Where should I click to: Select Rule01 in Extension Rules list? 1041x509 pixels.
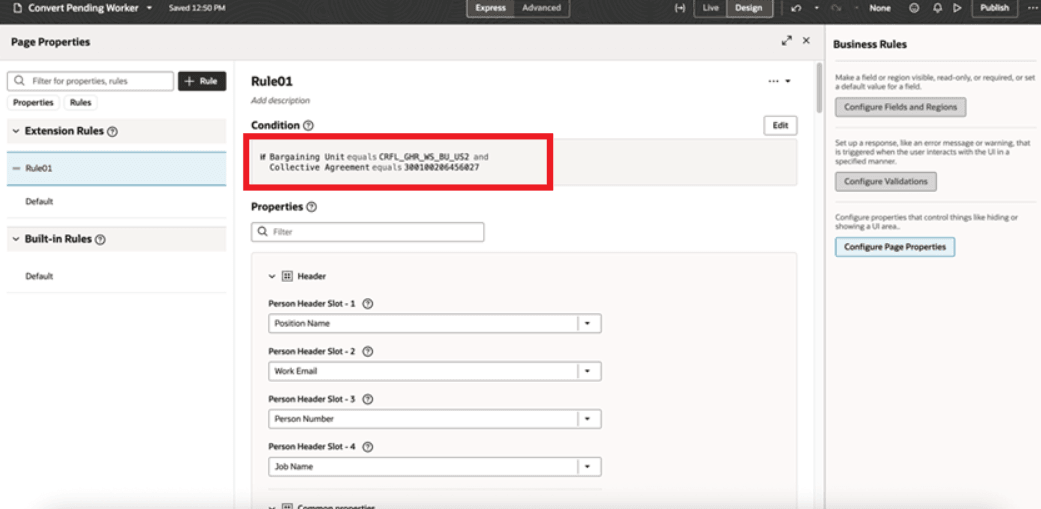point(117,169)
